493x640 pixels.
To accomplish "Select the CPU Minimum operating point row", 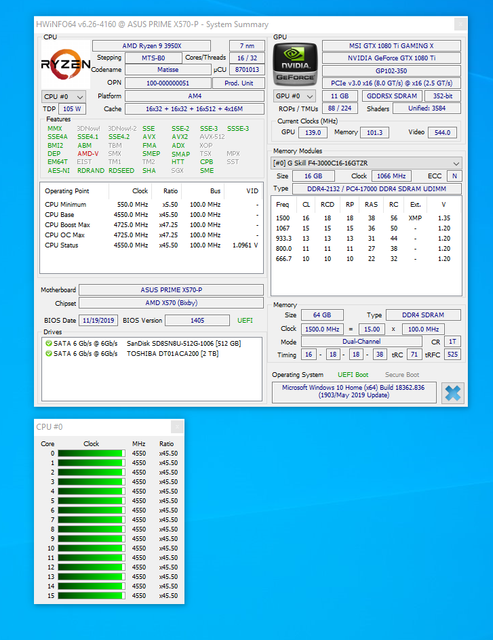I will tap(151, 204).
